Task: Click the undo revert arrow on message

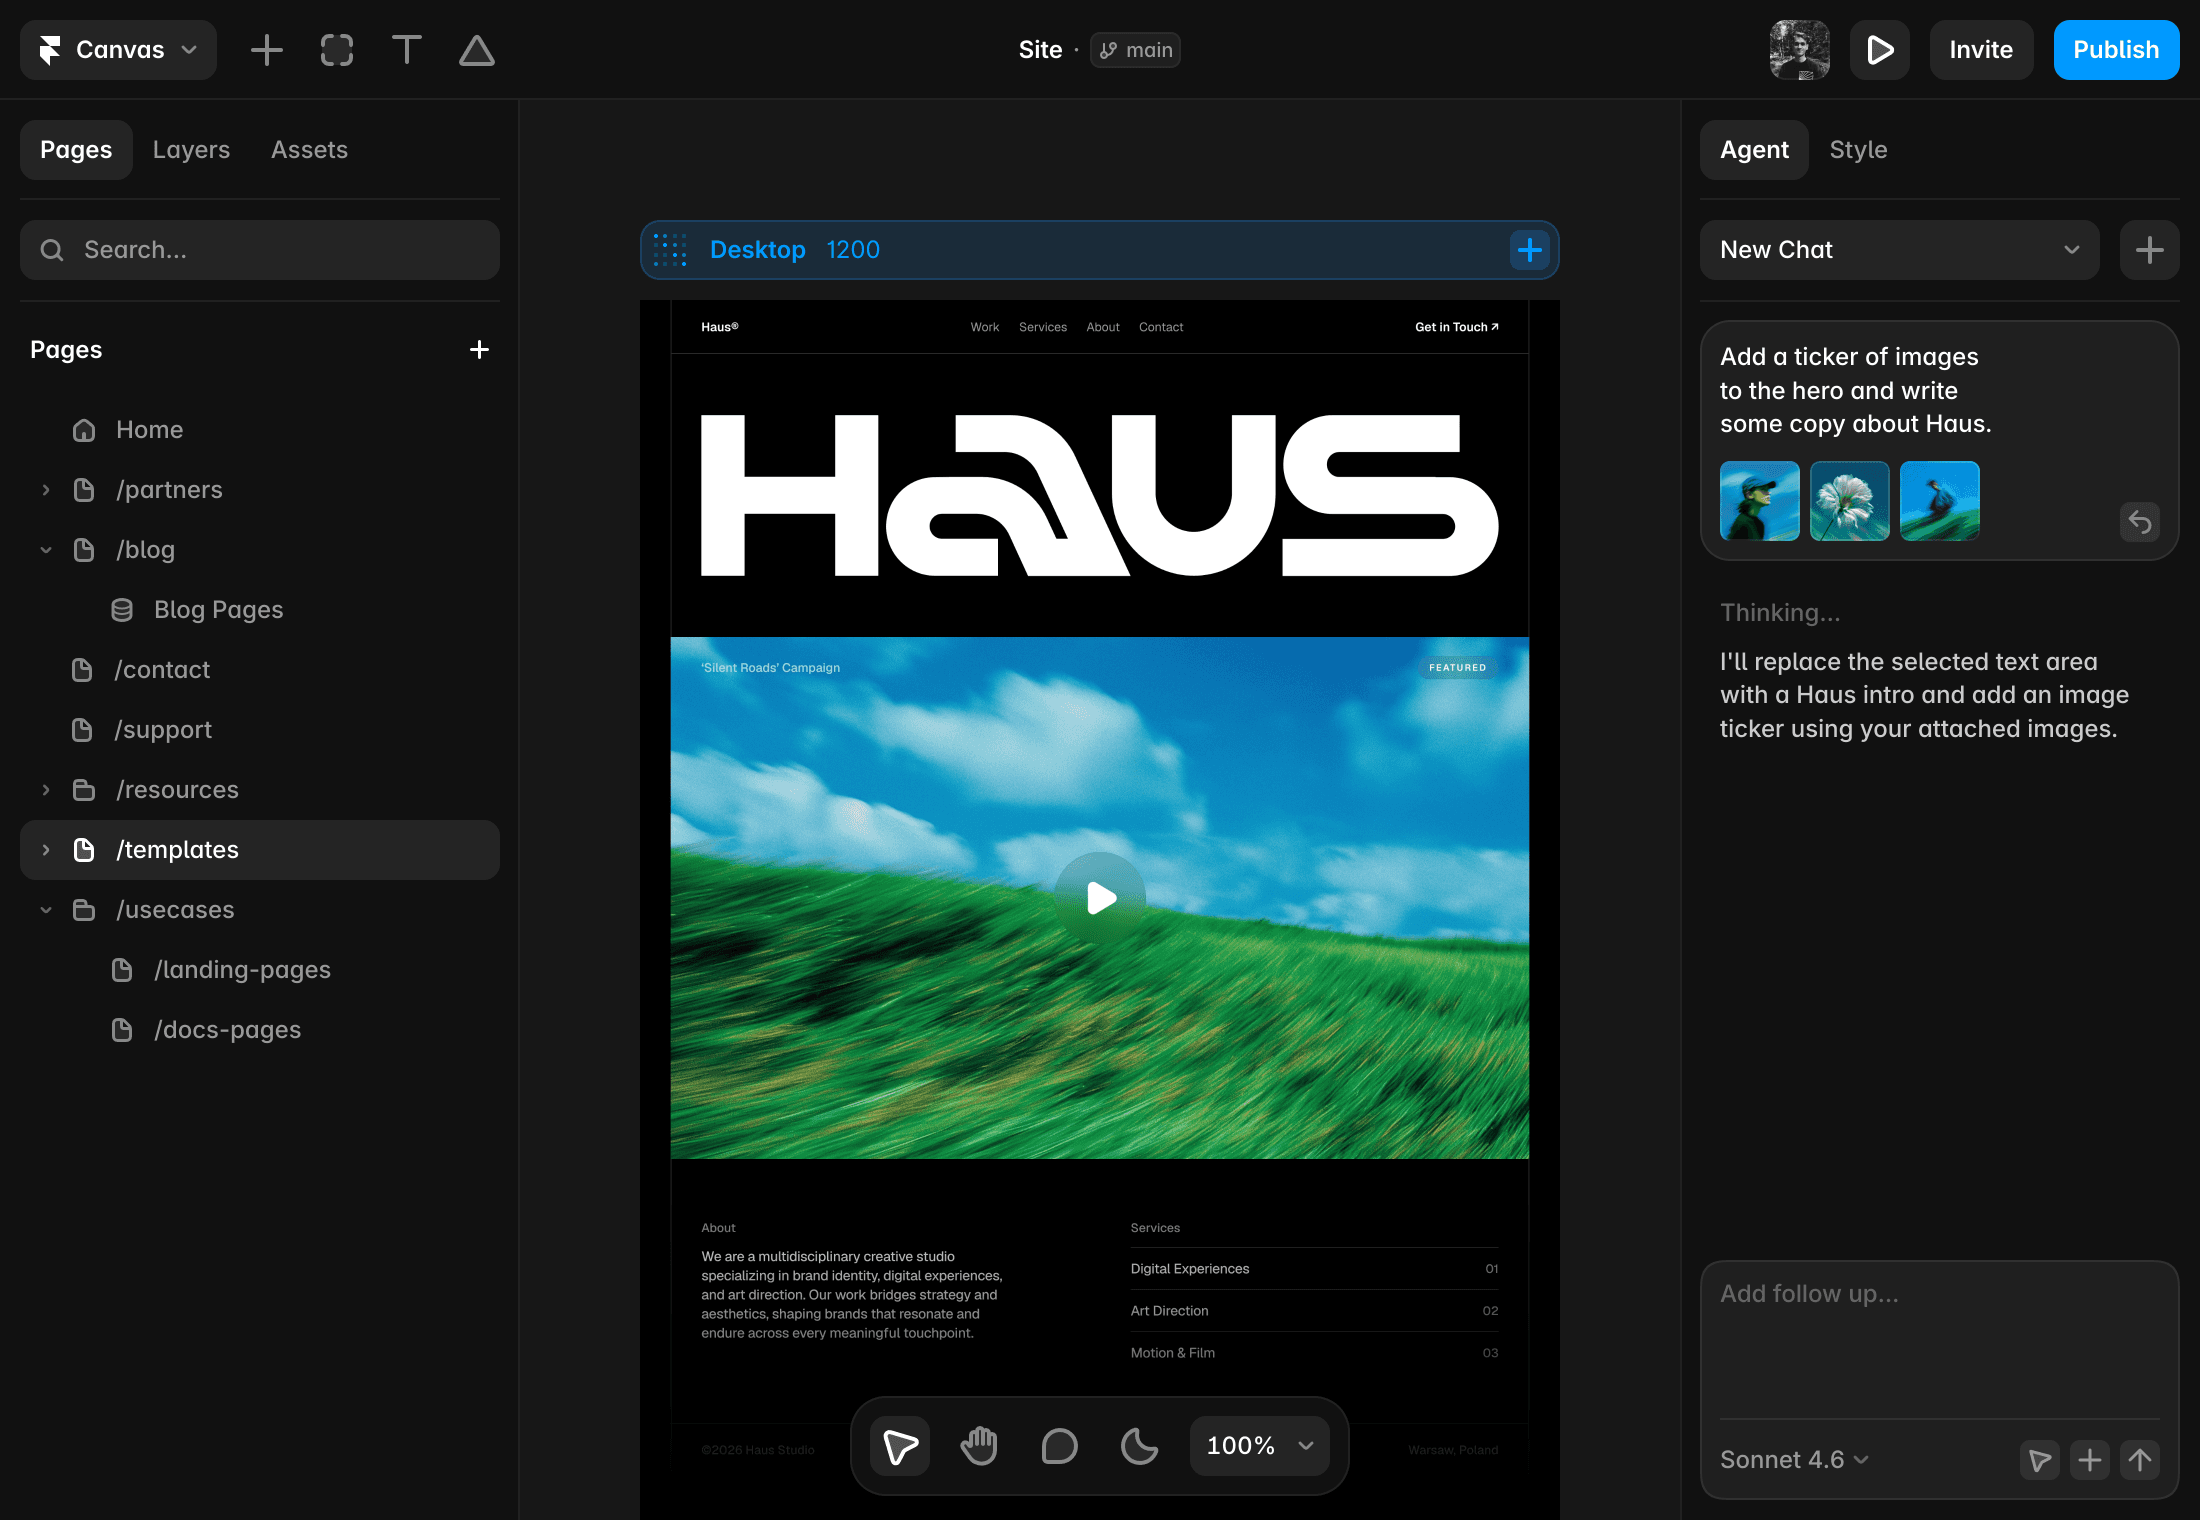Action: click(x=2140, y=521)
